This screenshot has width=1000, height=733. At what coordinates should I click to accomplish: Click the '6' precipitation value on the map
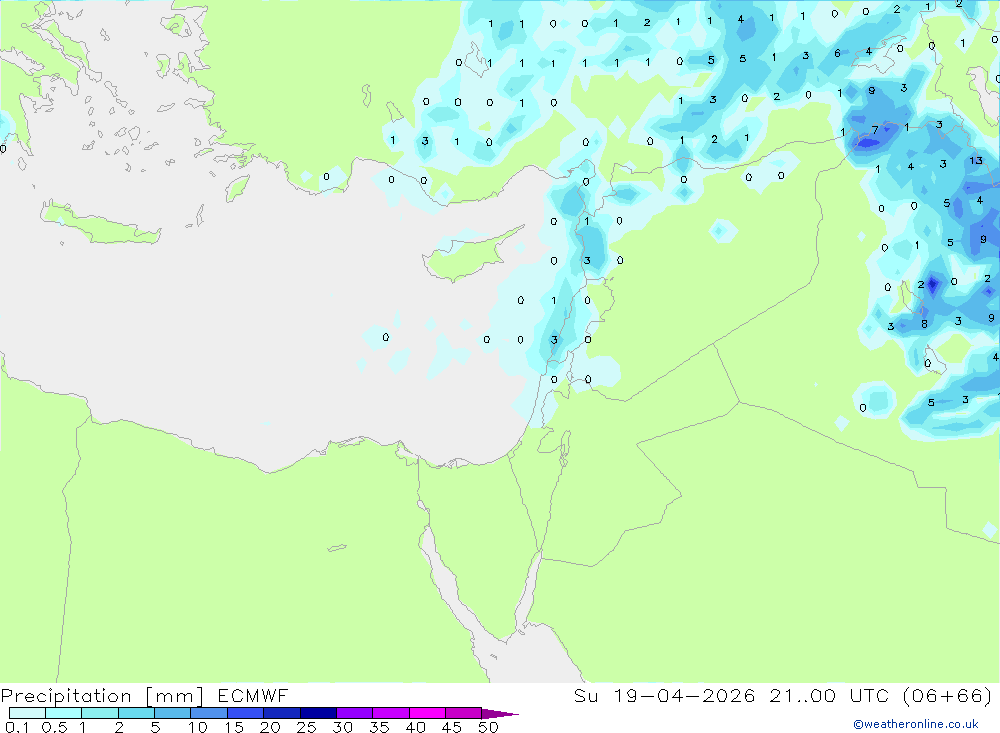(837, 54)
